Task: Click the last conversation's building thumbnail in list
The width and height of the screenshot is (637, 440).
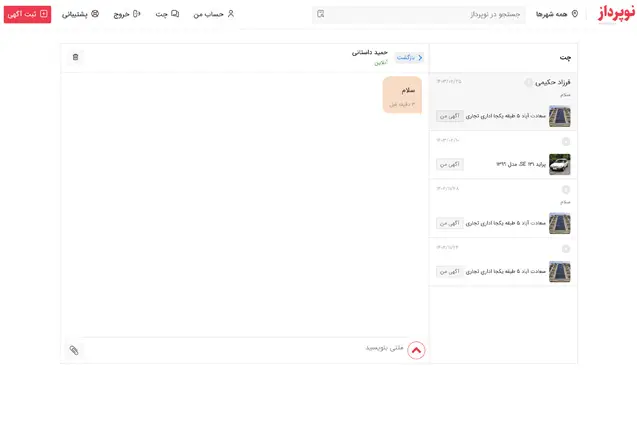Action: click(x=559, y=271)
